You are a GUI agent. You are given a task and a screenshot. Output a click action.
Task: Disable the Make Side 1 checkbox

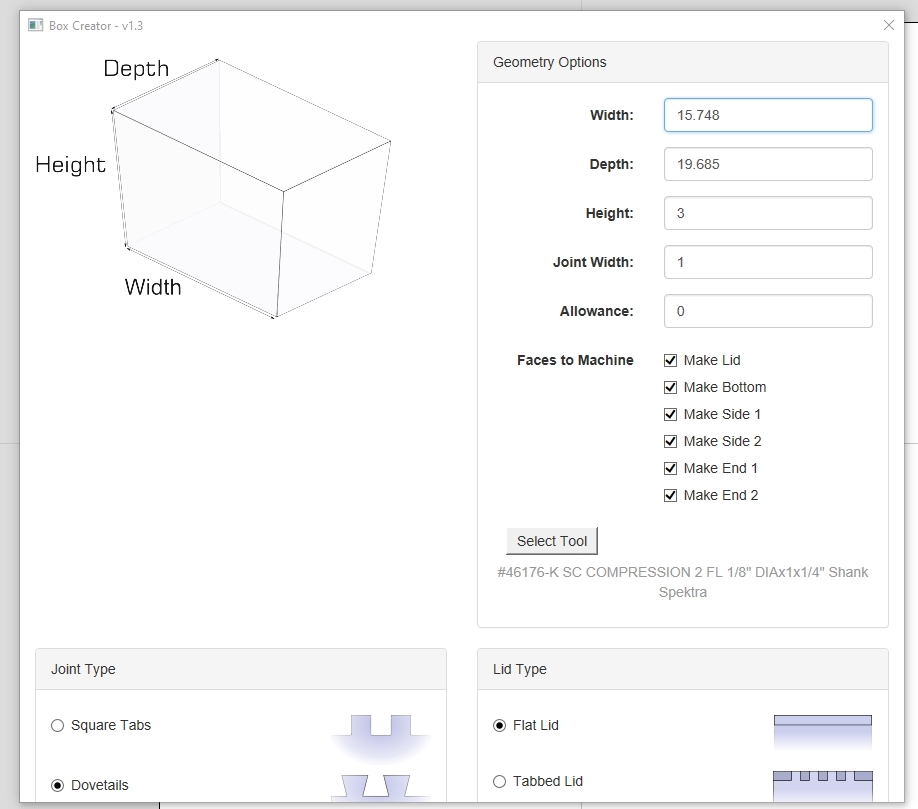click(671, 414)
